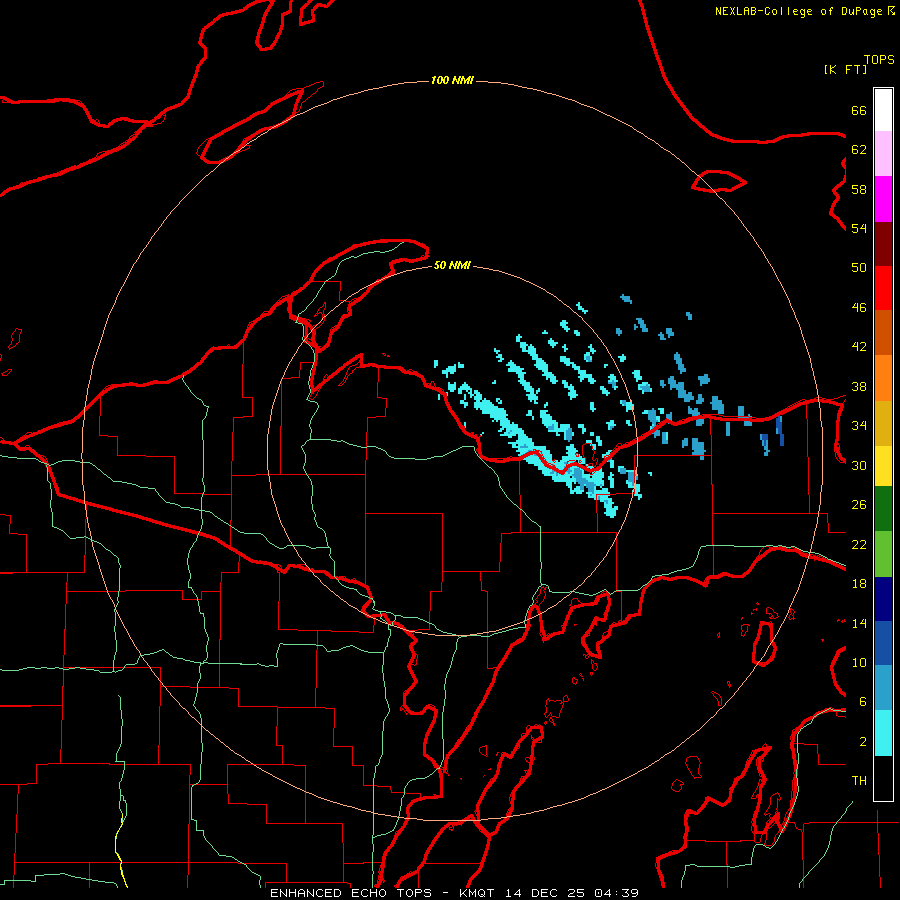Pick the steel light-blue legend swatch
This screenshot has height=900, width=900.
pyautogui.click(x=883, y=687)
